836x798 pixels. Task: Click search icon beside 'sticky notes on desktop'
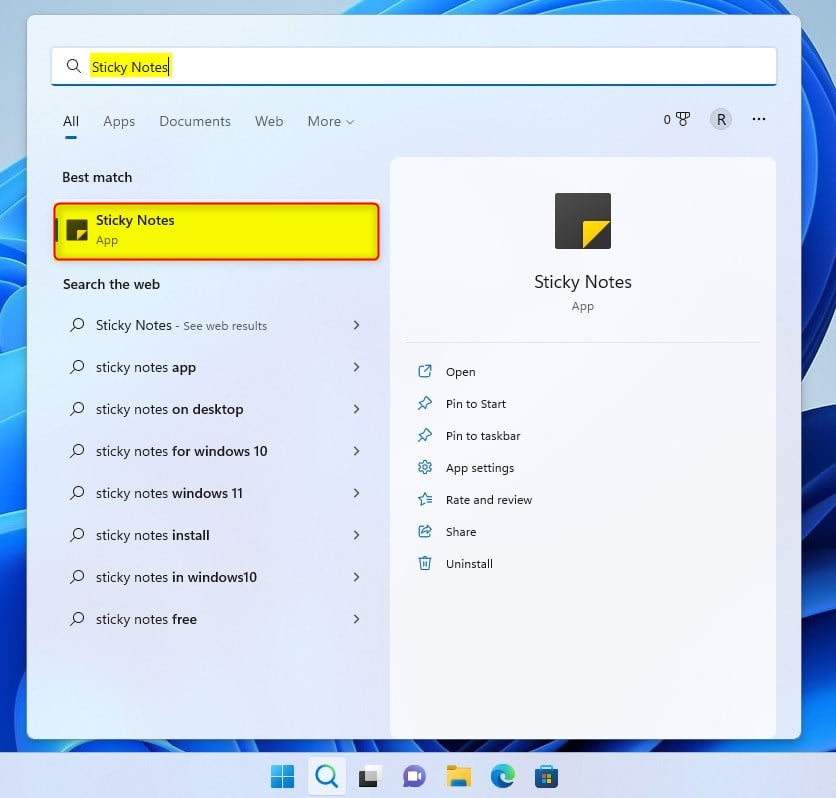tap(77, 409)
